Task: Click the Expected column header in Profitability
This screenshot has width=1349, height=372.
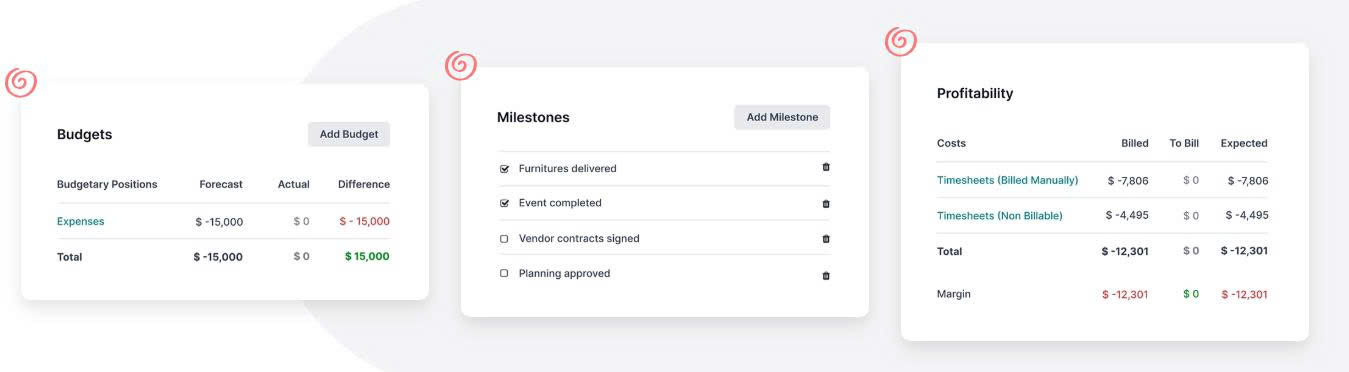Action: tap(1244, 143)
